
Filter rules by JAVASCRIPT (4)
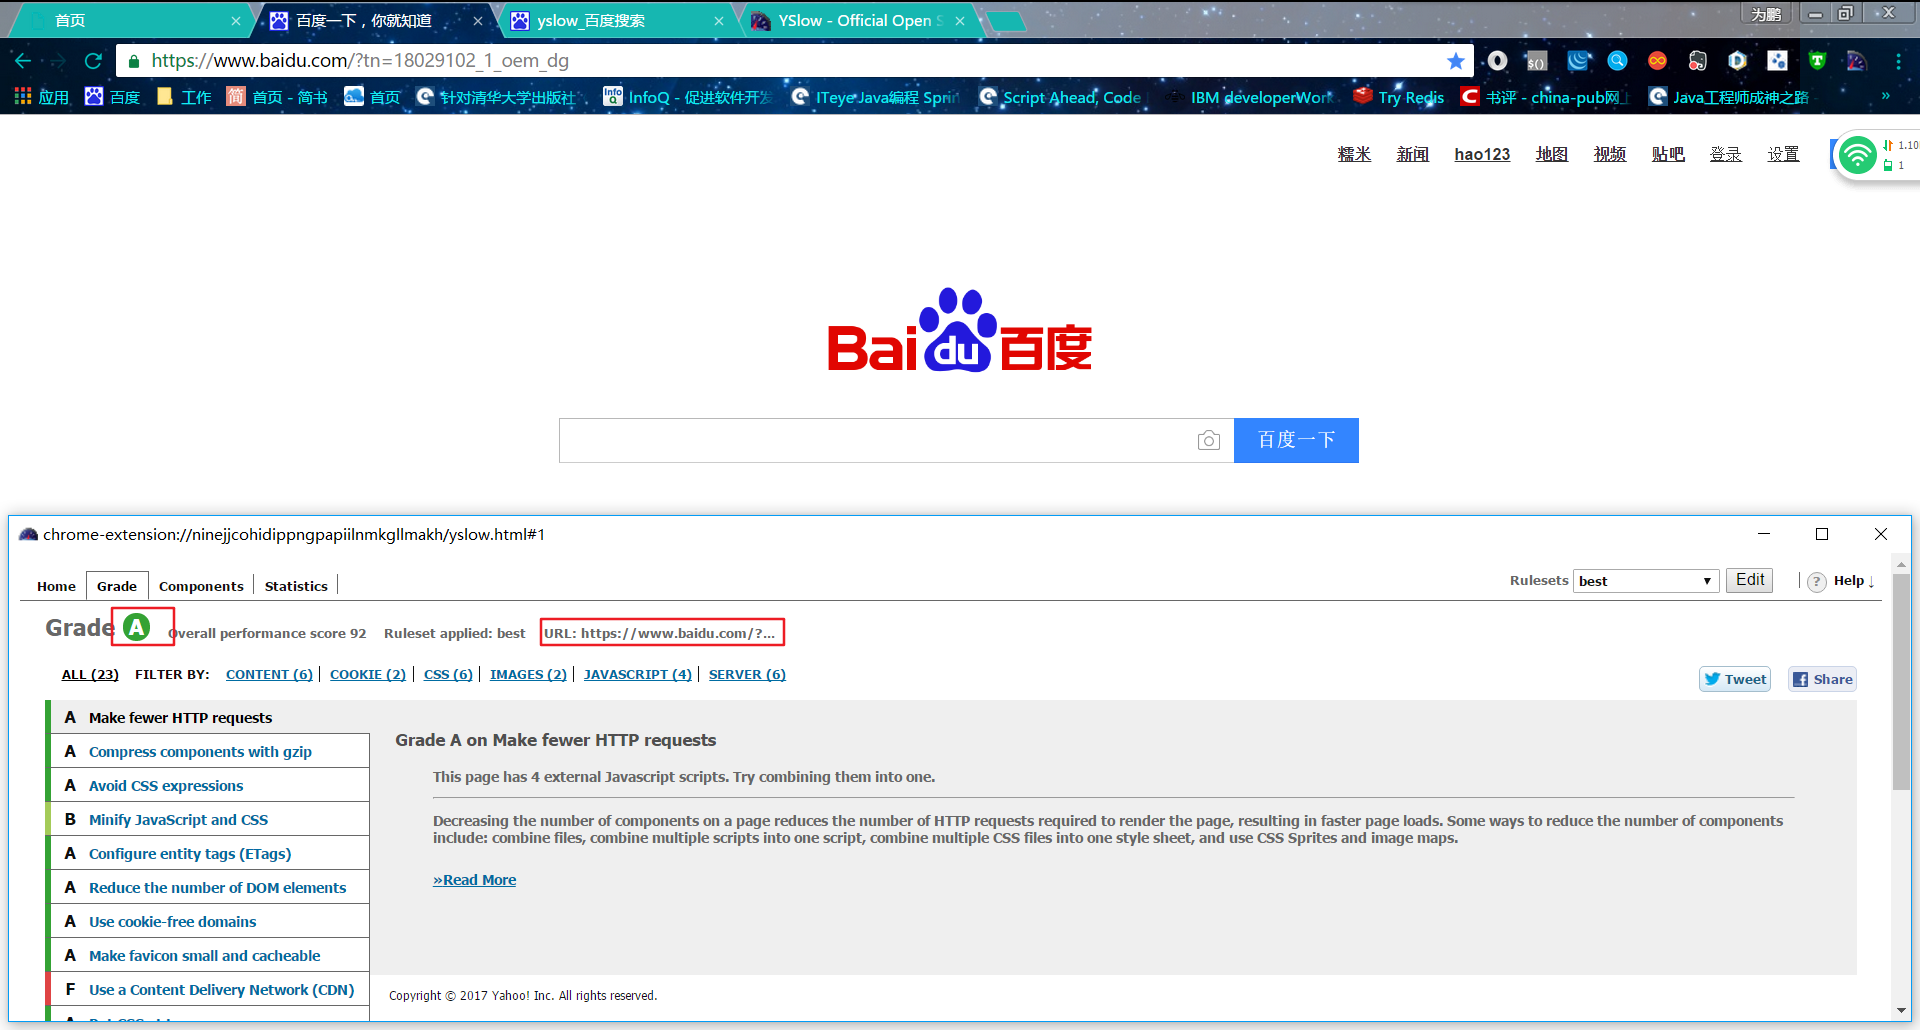click(638, 675)
